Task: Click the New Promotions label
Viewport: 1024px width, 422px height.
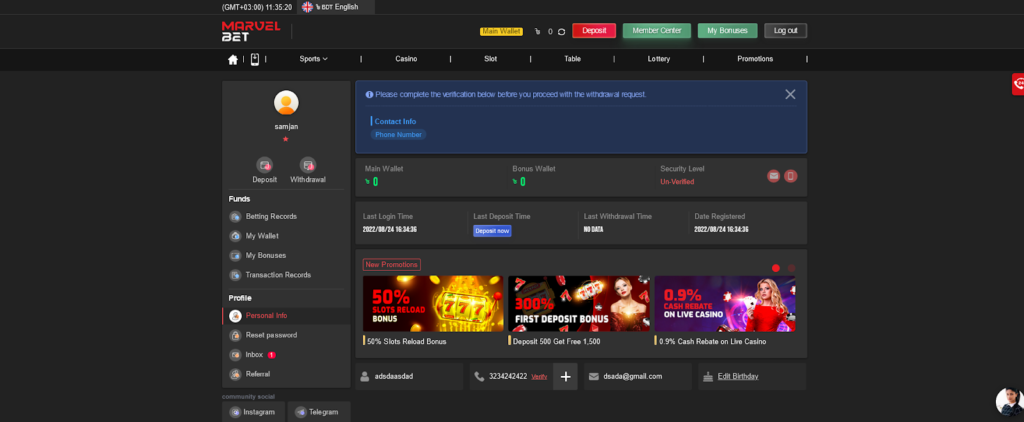Action: tap(392, 265)
